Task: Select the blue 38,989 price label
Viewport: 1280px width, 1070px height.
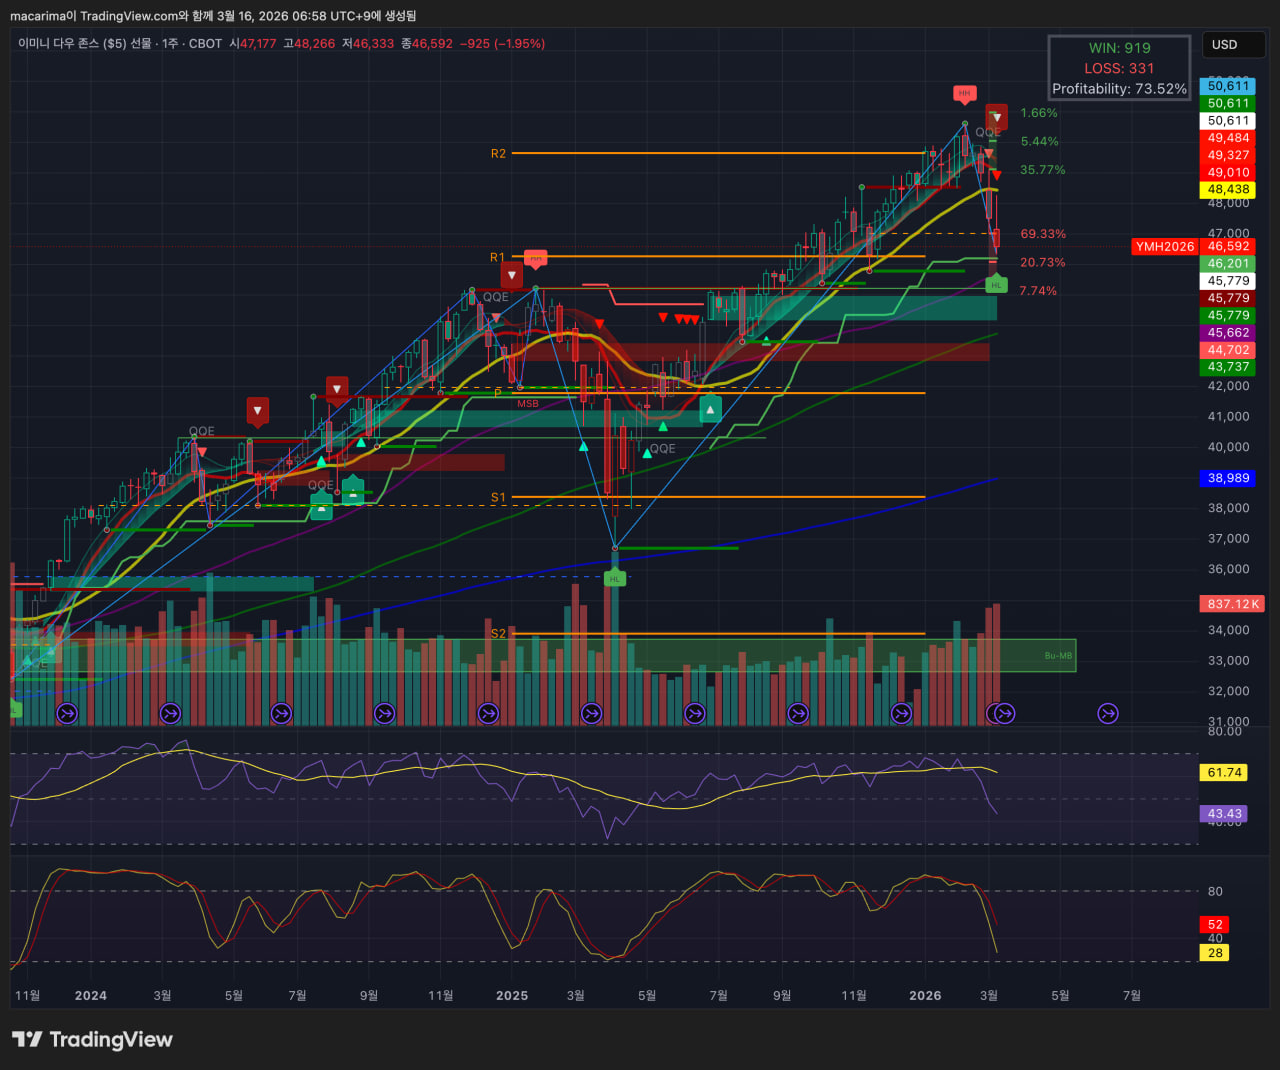Action: click(x=1228, y=478)
